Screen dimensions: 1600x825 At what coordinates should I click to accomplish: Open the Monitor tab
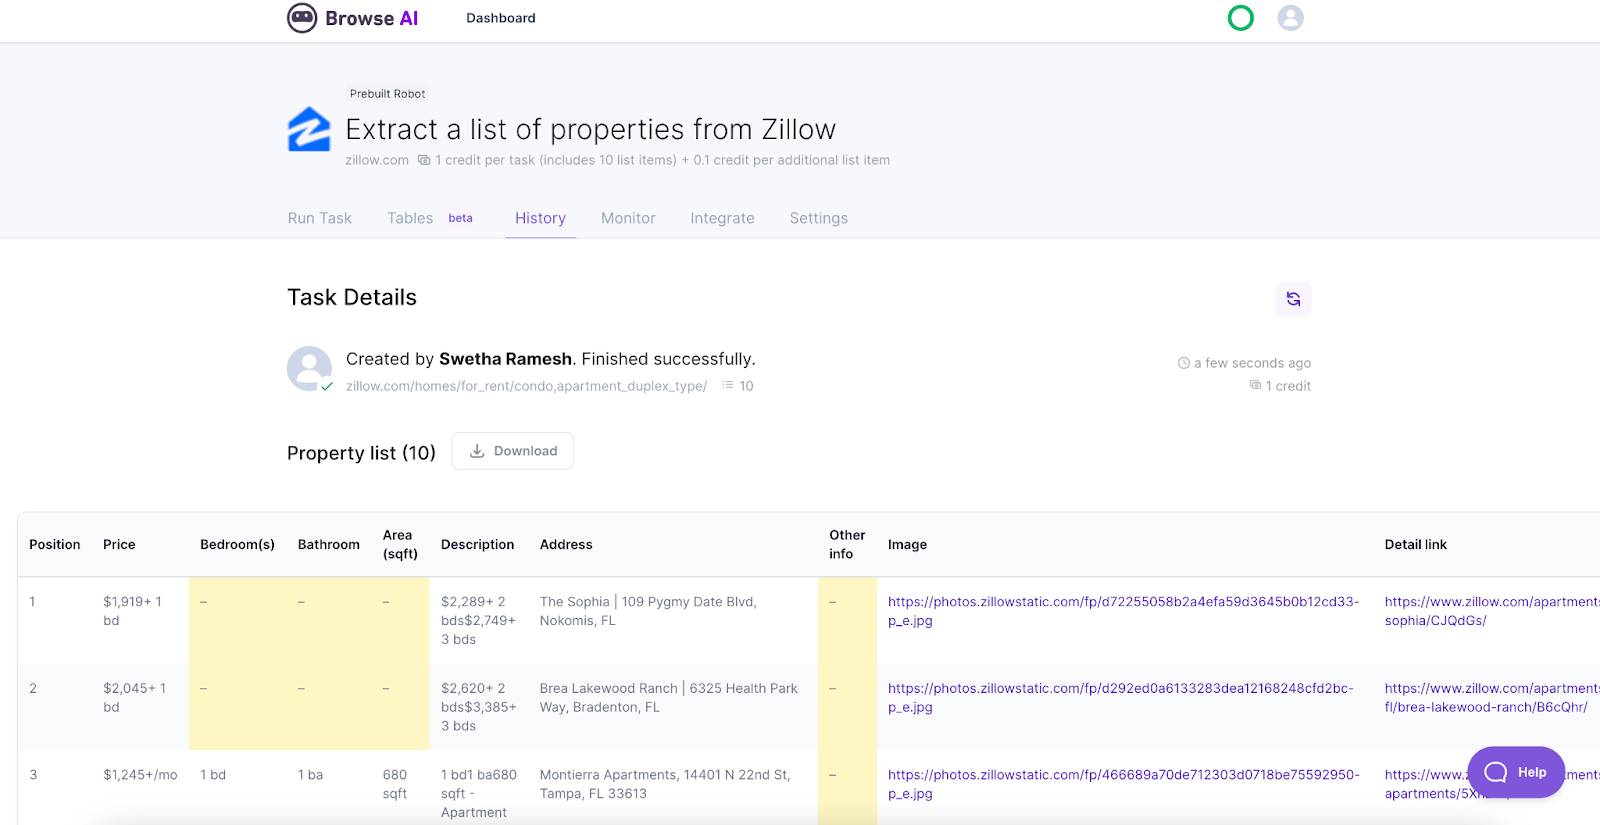pyautogui.click(x=628, y=218)
